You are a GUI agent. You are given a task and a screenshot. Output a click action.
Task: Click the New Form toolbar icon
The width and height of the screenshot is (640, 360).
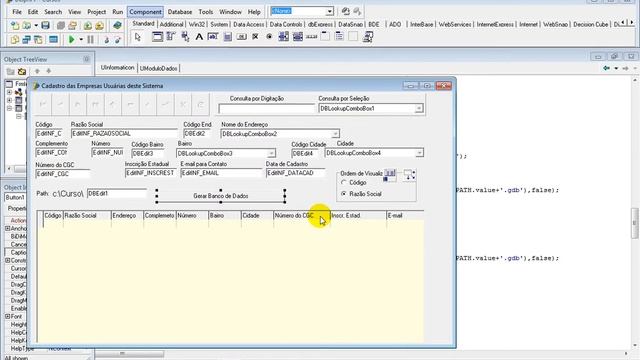(53, 40)
